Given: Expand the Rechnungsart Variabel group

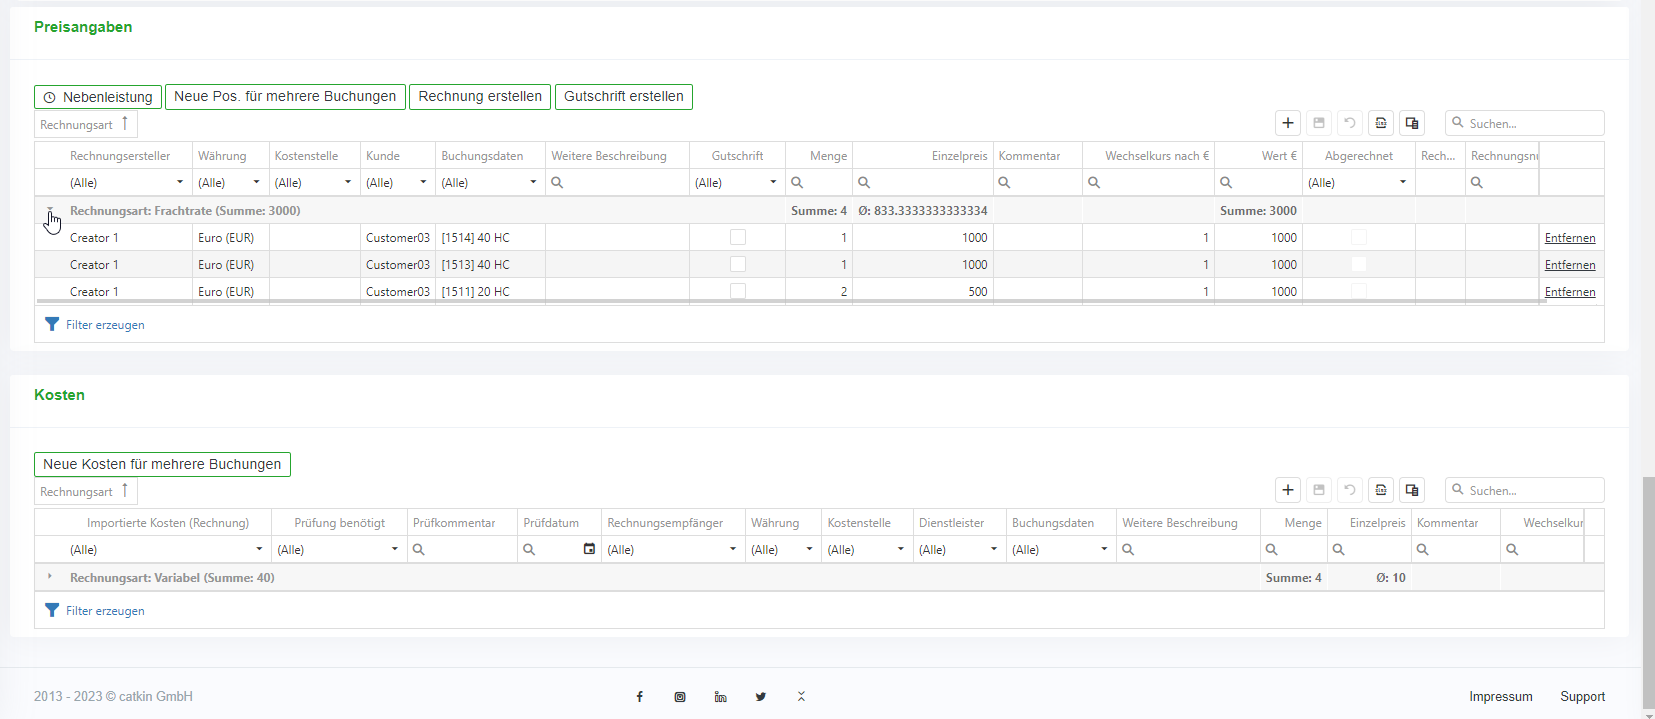Looking at the screenshot, I should (50, 577).
